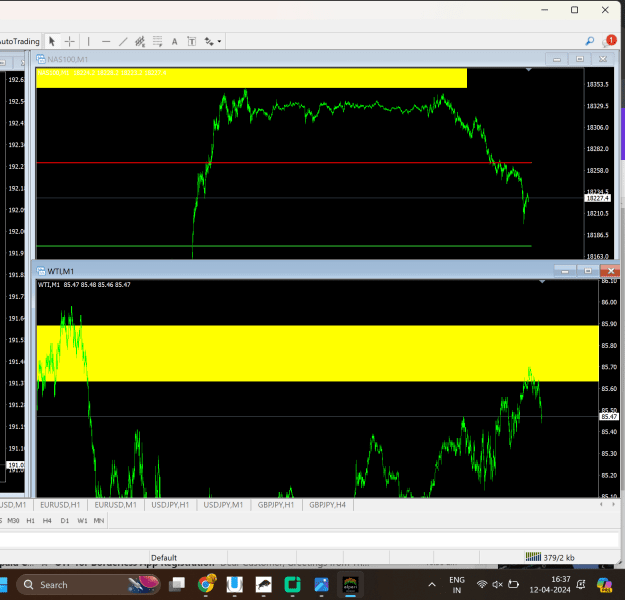Screen dimensions: 625x600
Task: Select the green horizontal line on NAS100 chart
Action: (284, 246)
